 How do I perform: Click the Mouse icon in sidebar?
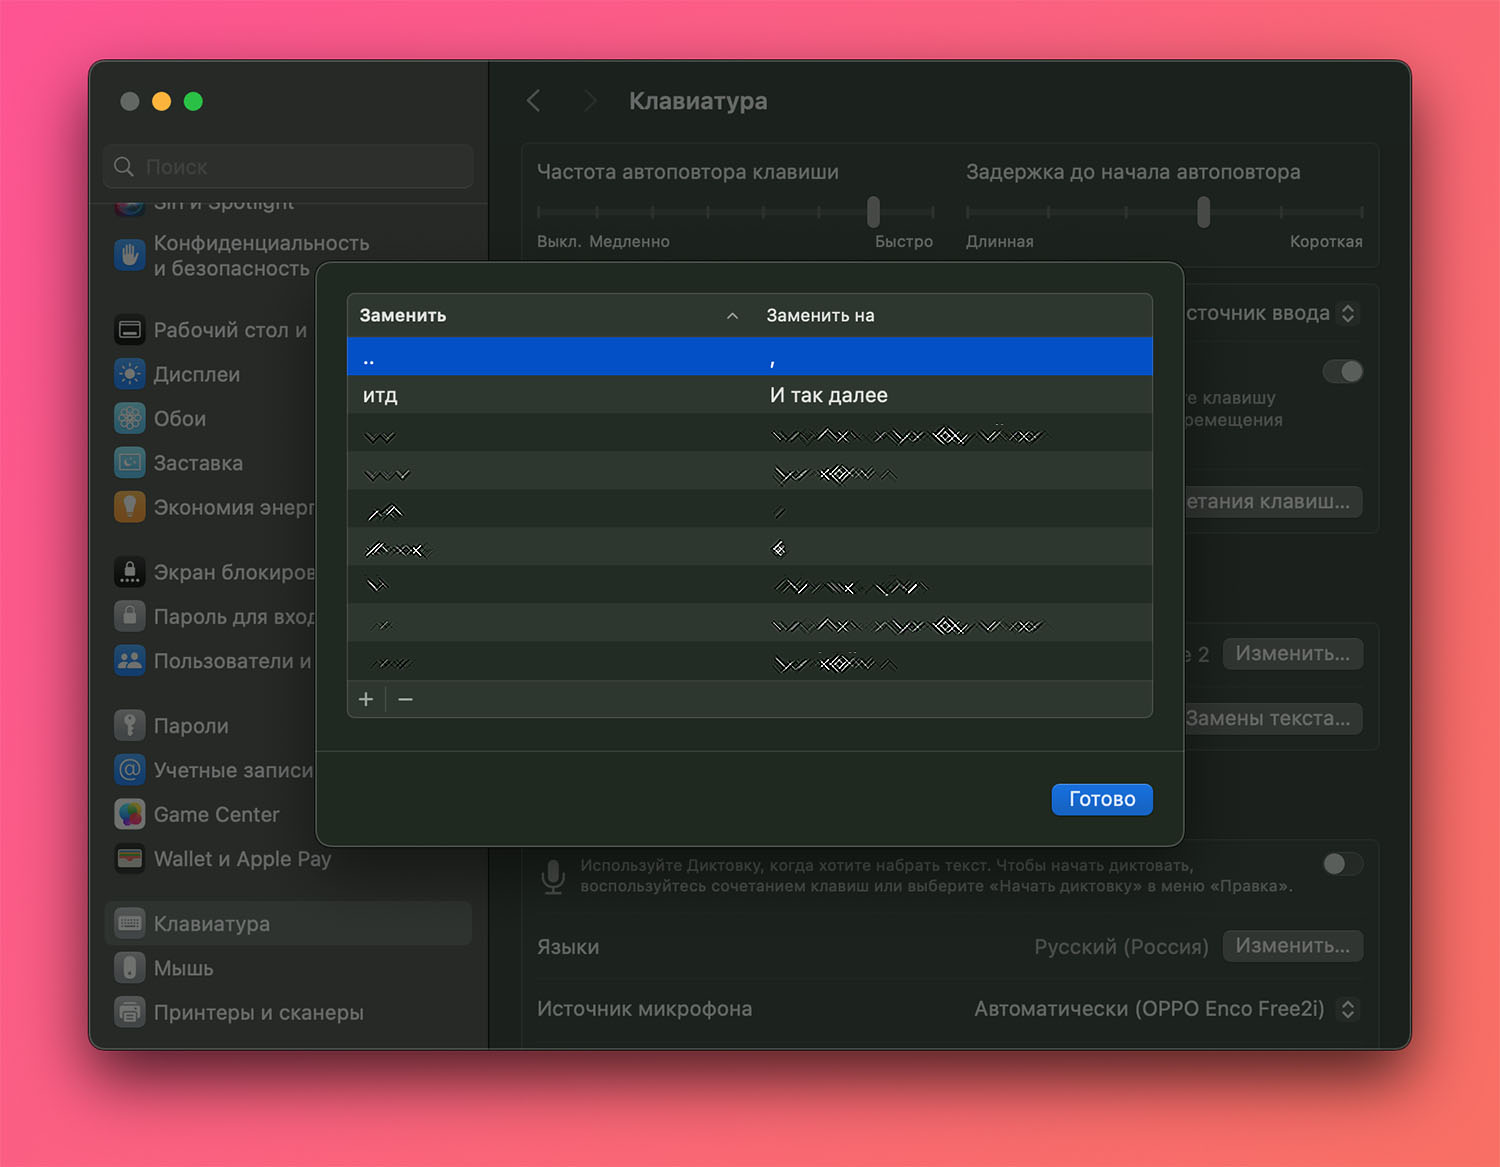click(130, 968)
